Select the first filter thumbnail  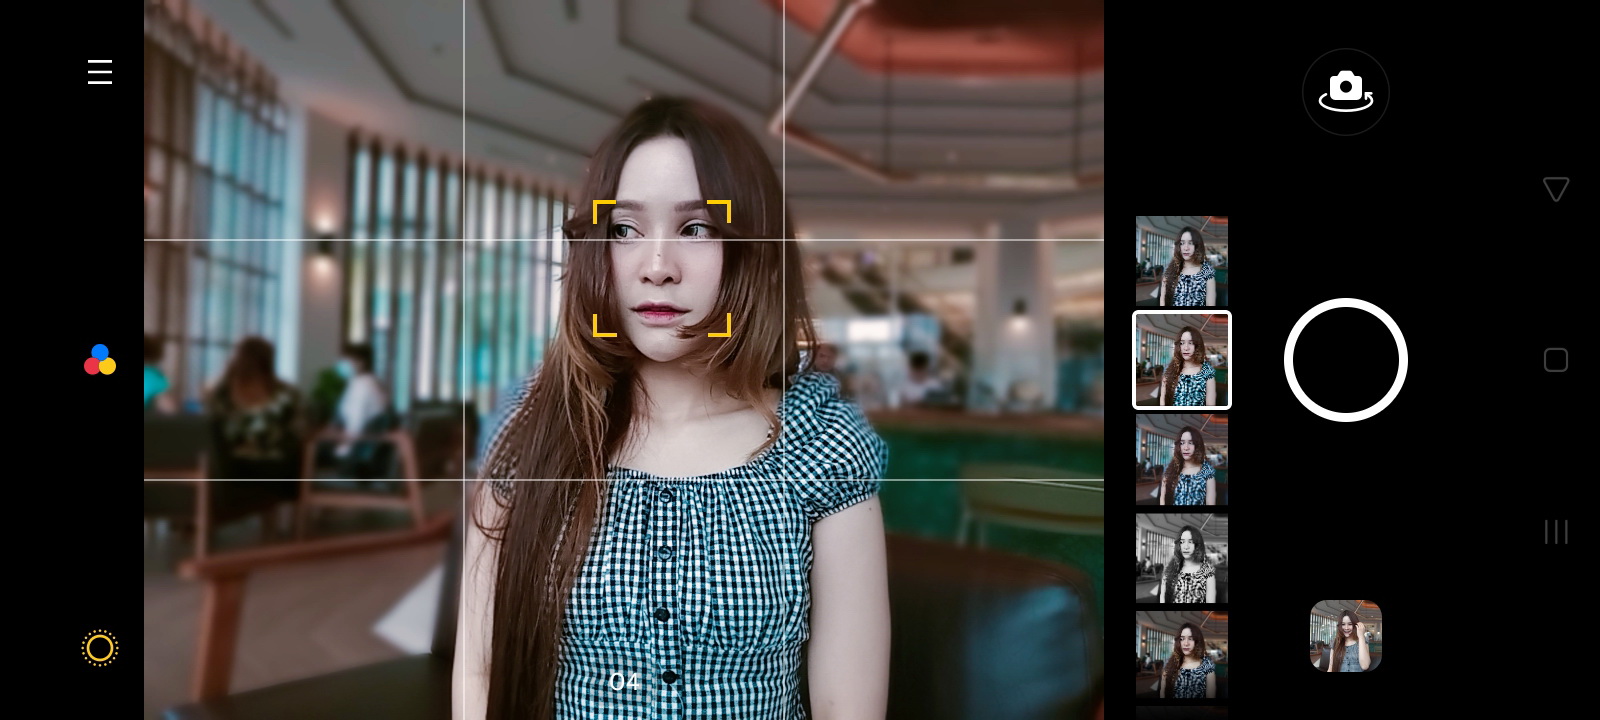point(1182,261)
